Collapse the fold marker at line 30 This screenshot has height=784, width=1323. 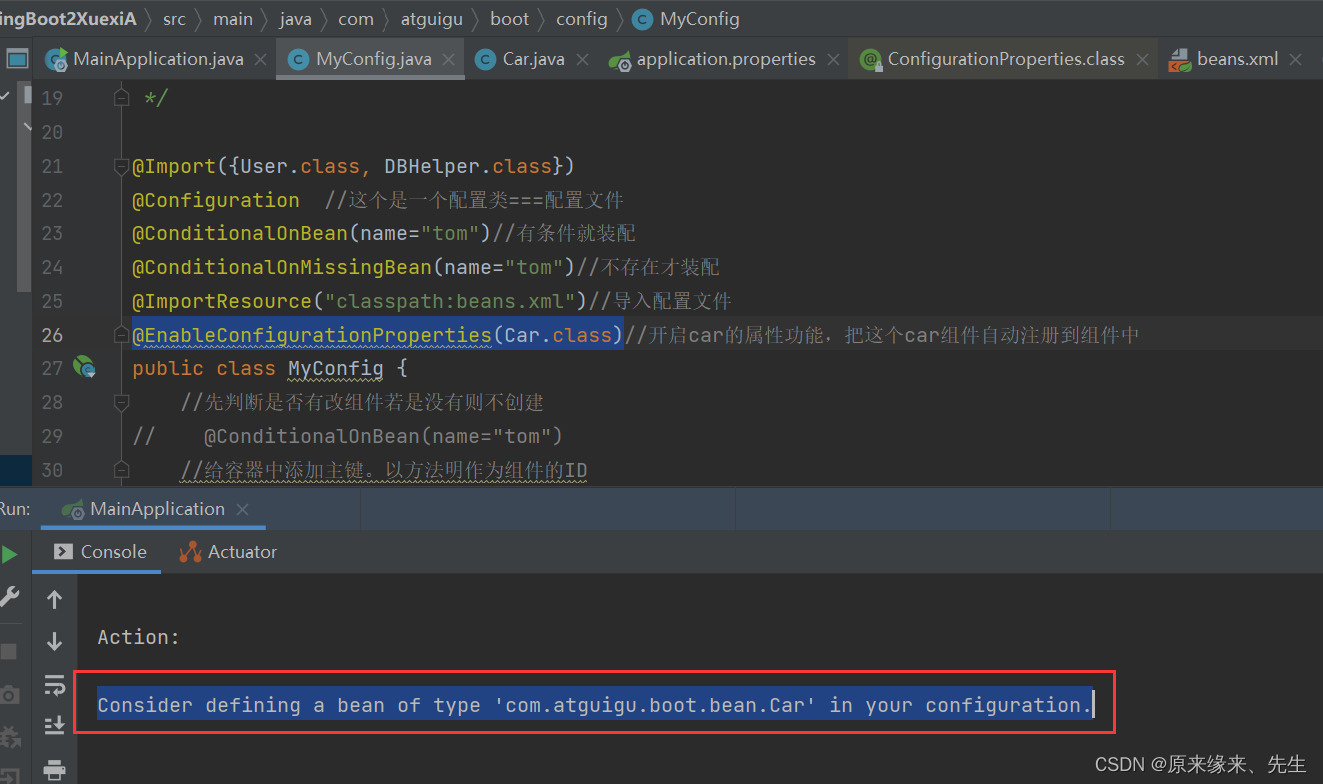coord(121,470)
